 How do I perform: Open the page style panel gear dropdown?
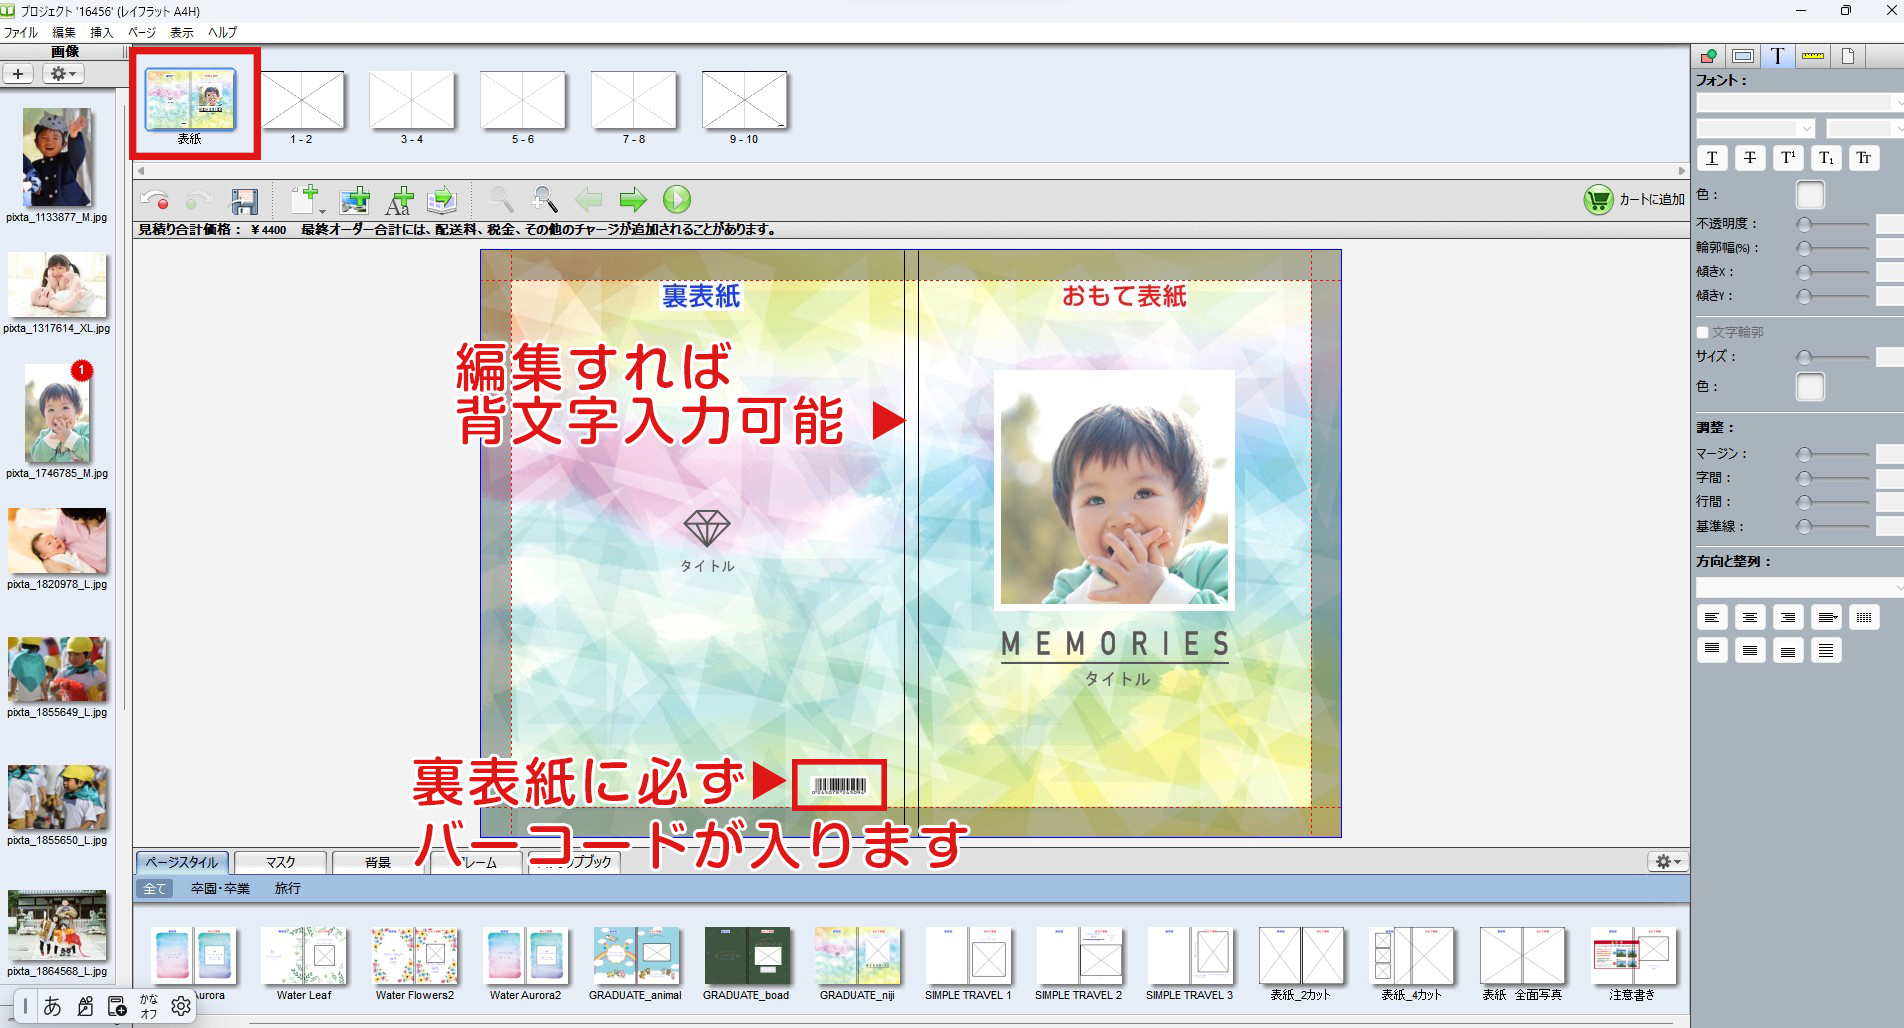tap(1668, 861)
